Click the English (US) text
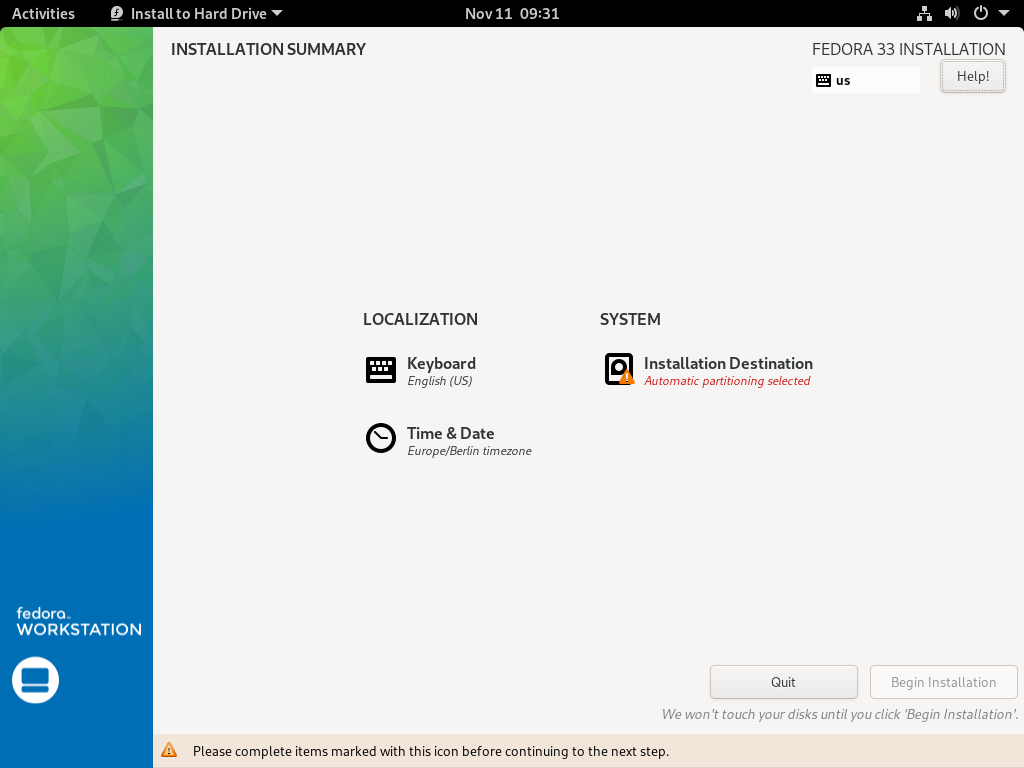 tap(440, 381)
